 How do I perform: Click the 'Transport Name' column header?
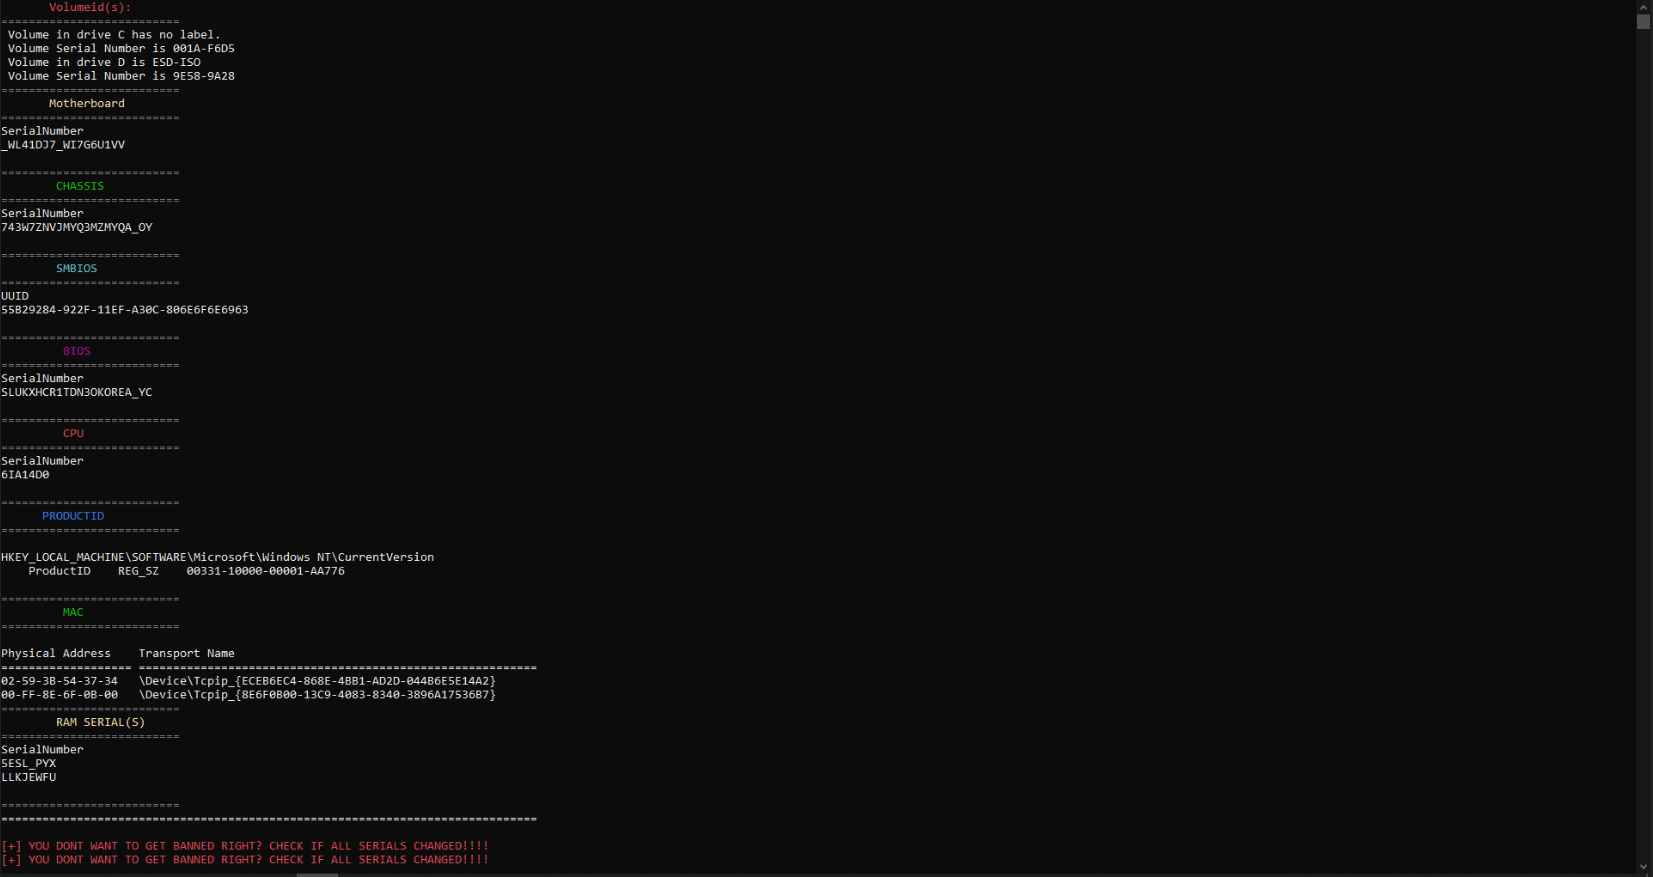tap(187, 653)
